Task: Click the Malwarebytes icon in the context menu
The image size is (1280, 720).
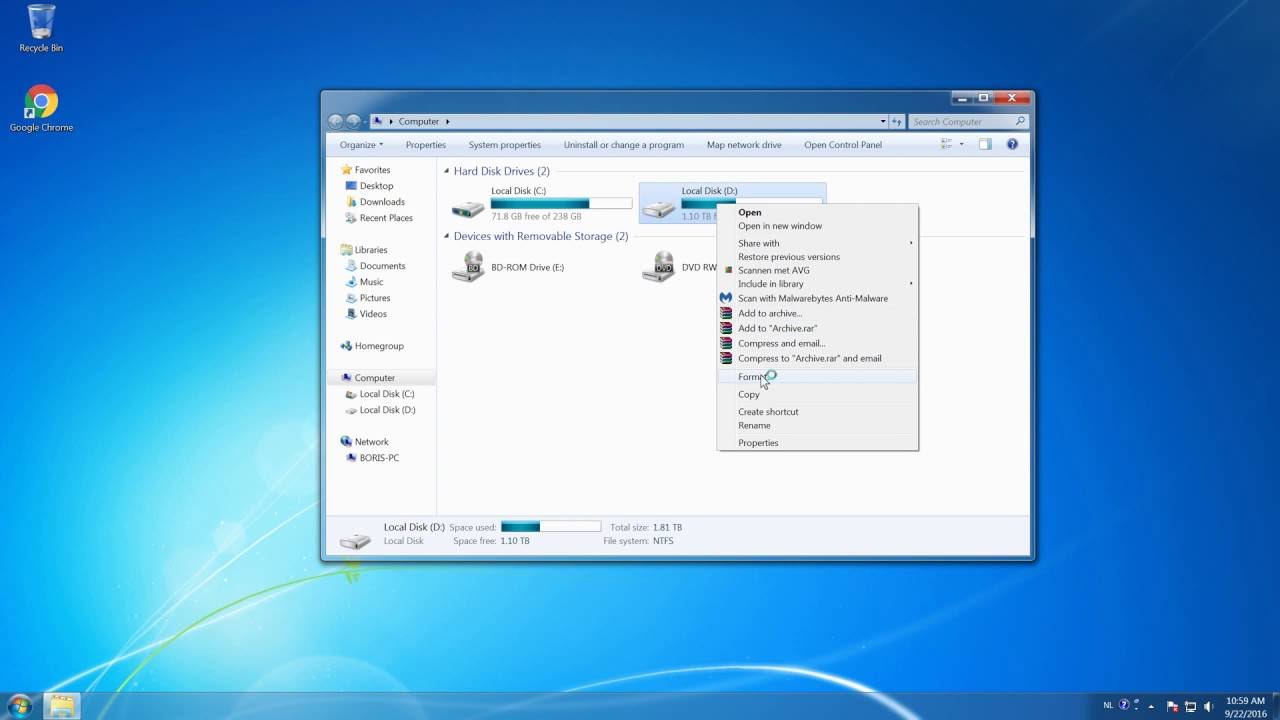Action: tap(726, 298)
